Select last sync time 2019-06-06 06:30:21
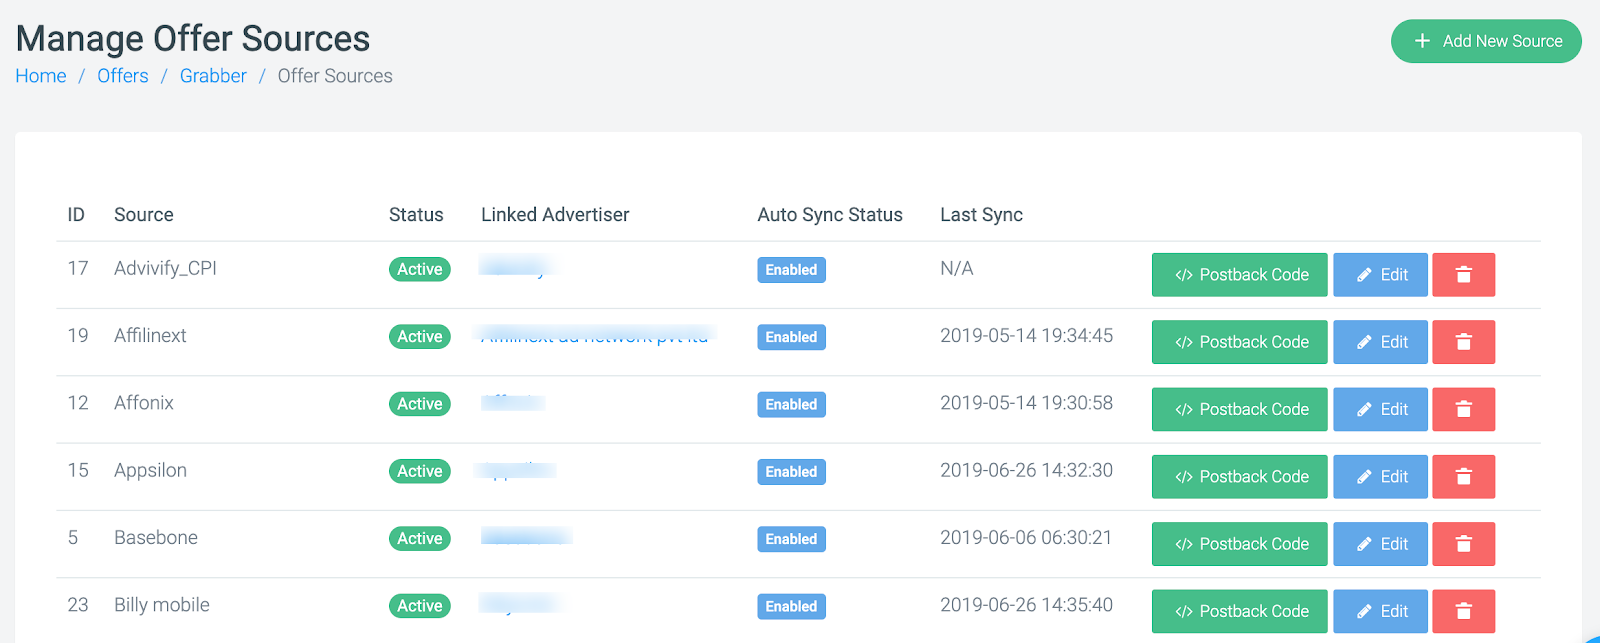1600x643 pixels. [x=1026, y=537]
